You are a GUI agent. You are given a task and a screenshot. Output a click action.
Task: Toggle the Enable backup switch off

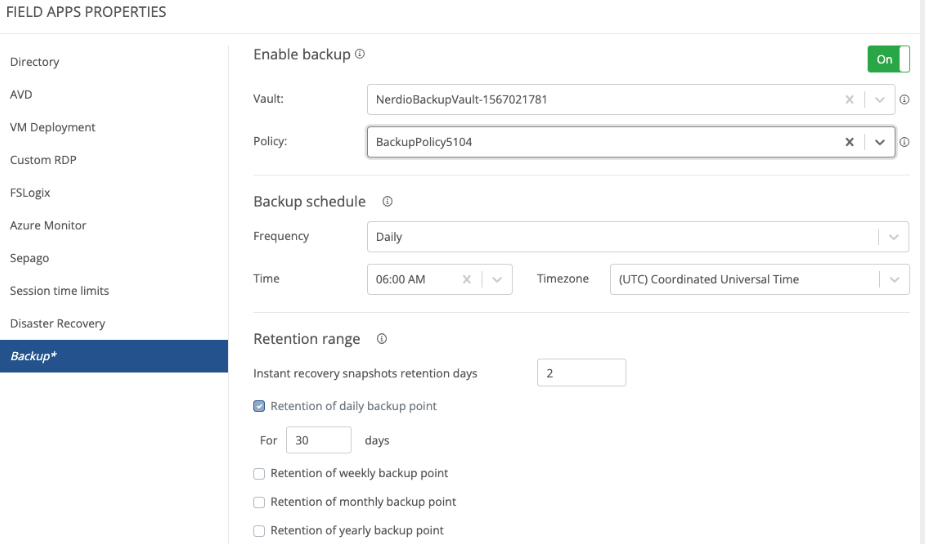click(888, 59)
